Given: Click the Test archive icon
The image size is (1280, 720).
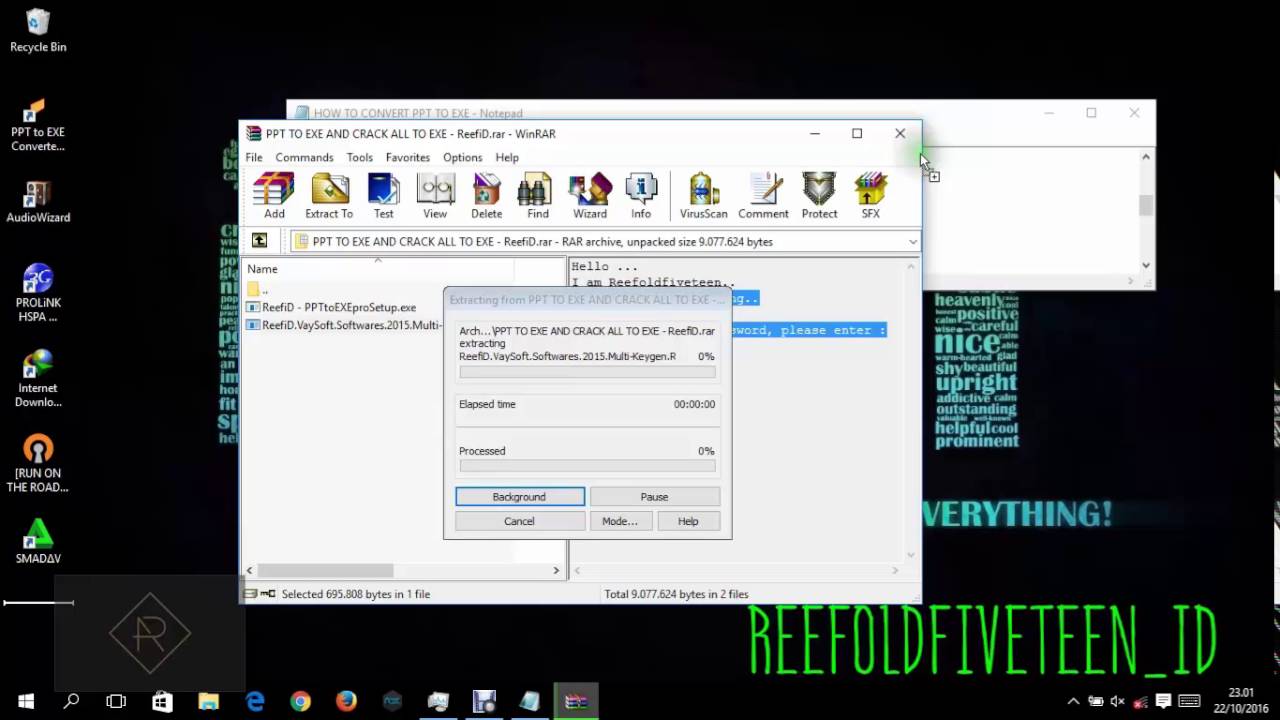Looking at the screenshot, I should 384,195.
